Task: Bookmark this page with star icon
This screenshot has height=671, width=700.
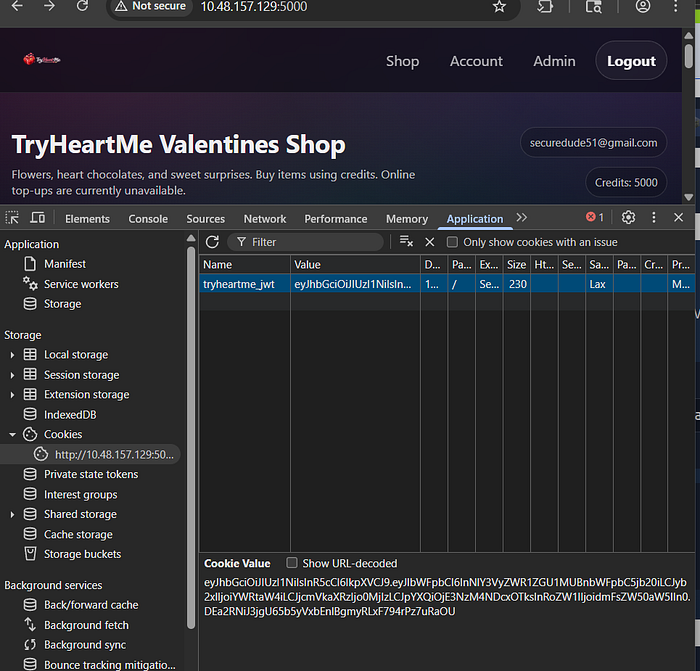Action: pyautogui.click(x=499, y=7)
